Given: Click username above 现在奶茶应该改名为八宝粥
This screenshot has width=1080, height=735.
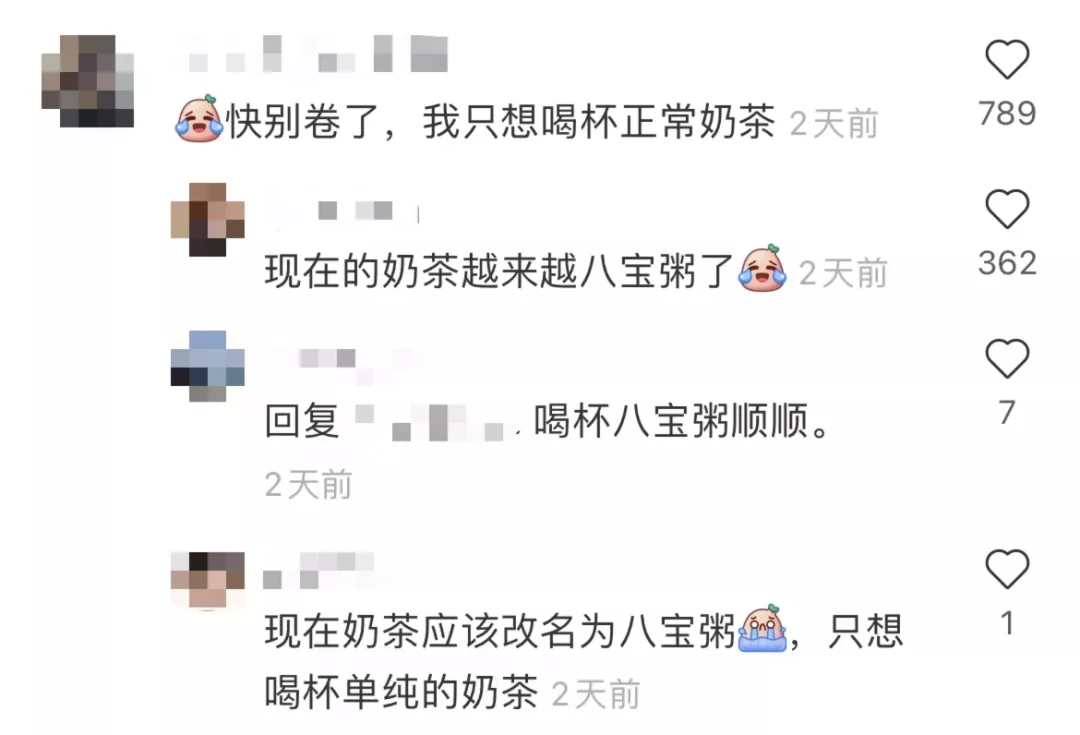Looking at the screenshot, I should click(x=319, y=570).
